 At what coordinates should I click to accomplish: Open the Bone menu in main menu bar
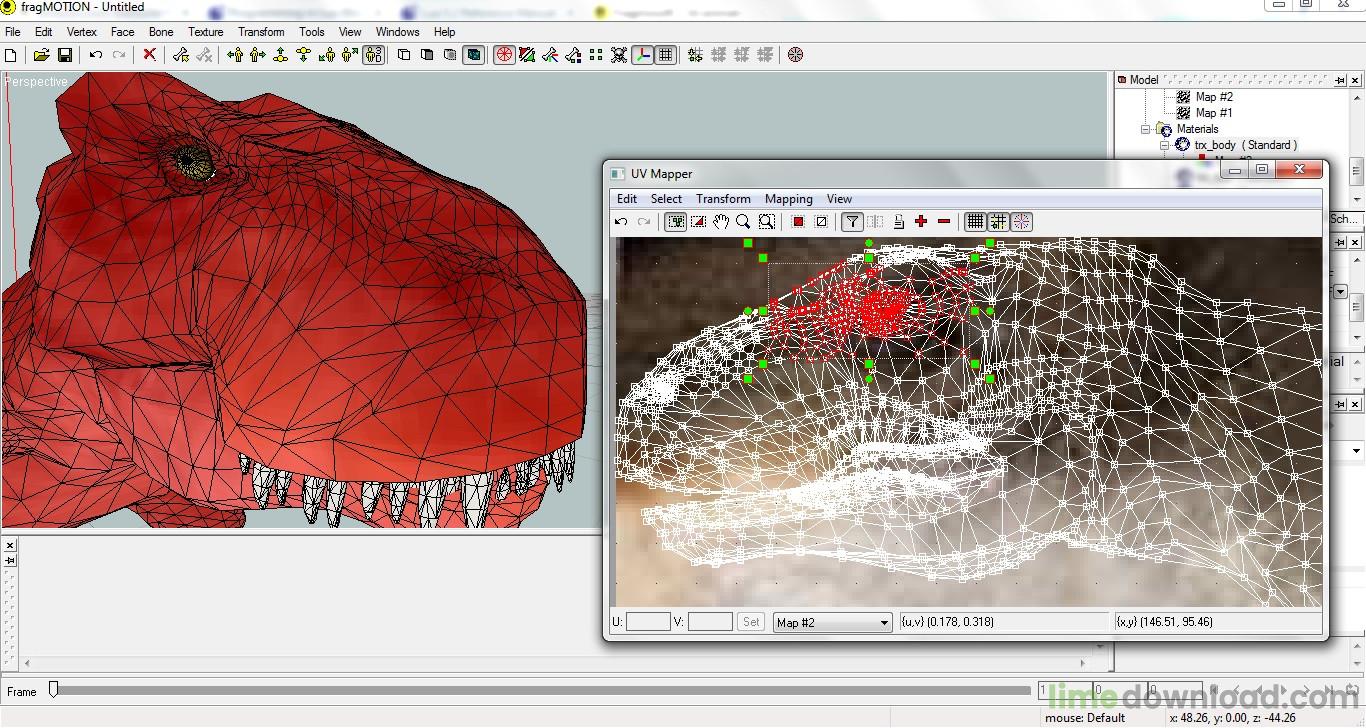[x=161, y=32]
